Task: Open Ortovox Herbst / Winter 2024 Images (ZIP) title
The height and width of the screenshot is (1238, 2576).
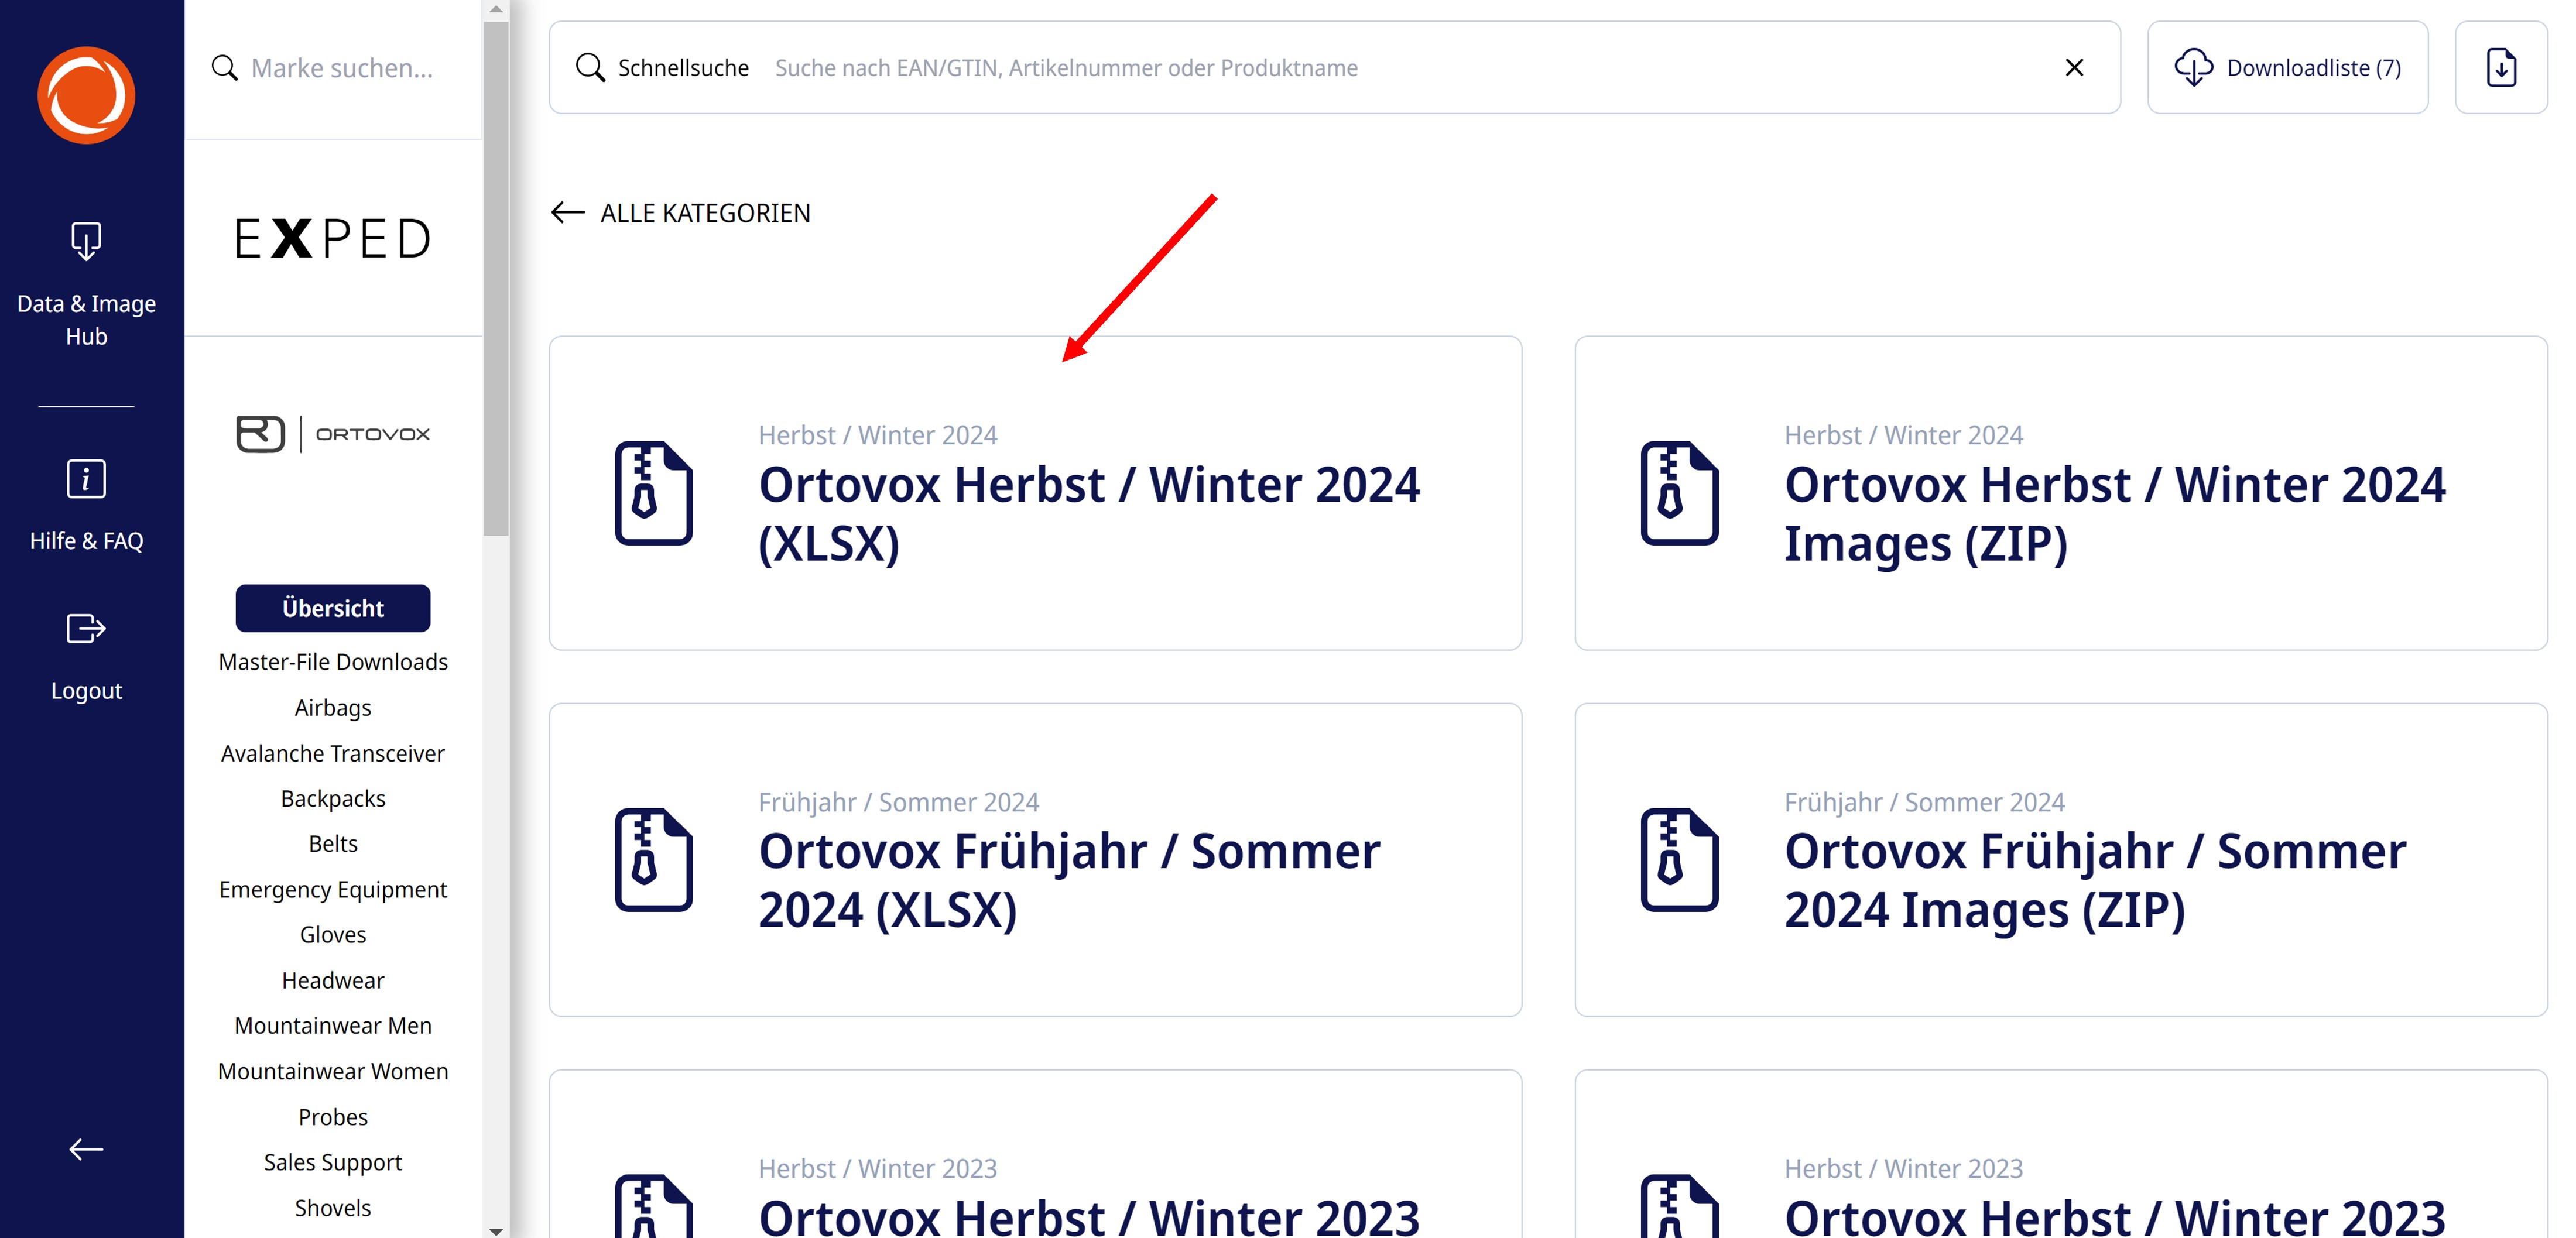Action: click(x=2115, y=514)
